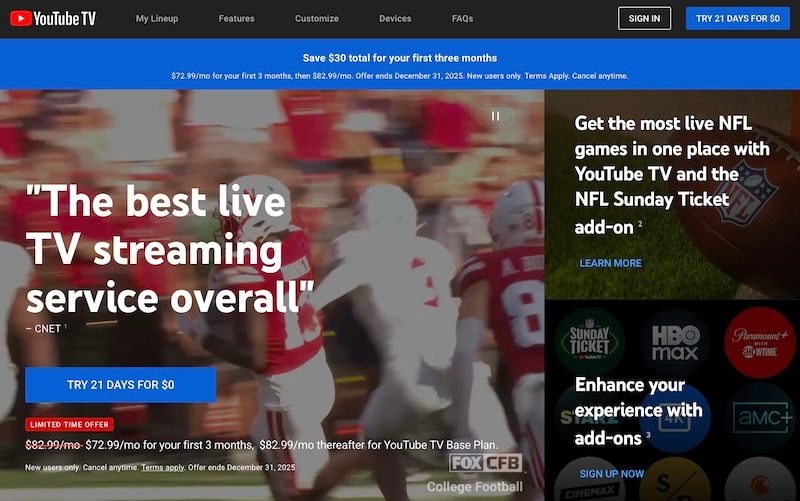Viewport: 800px width, 501px height.
Task: Click the CNET attribution text
Action: pos(46,329)
